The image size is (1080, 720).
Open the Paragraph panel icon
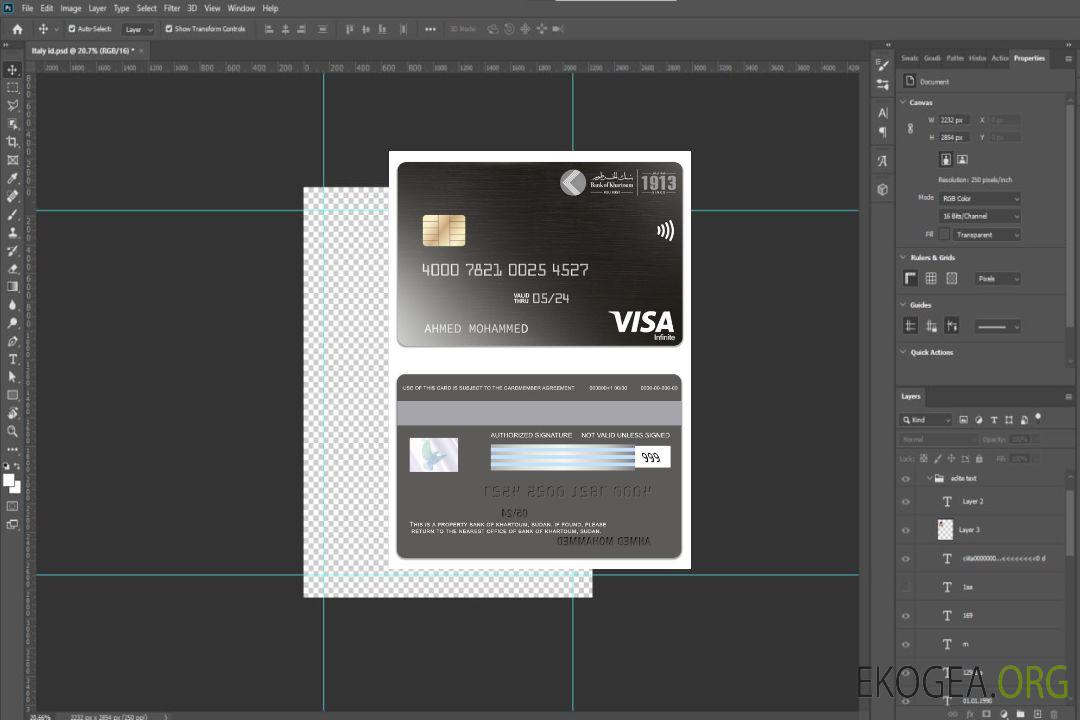[x=883, y=132]
